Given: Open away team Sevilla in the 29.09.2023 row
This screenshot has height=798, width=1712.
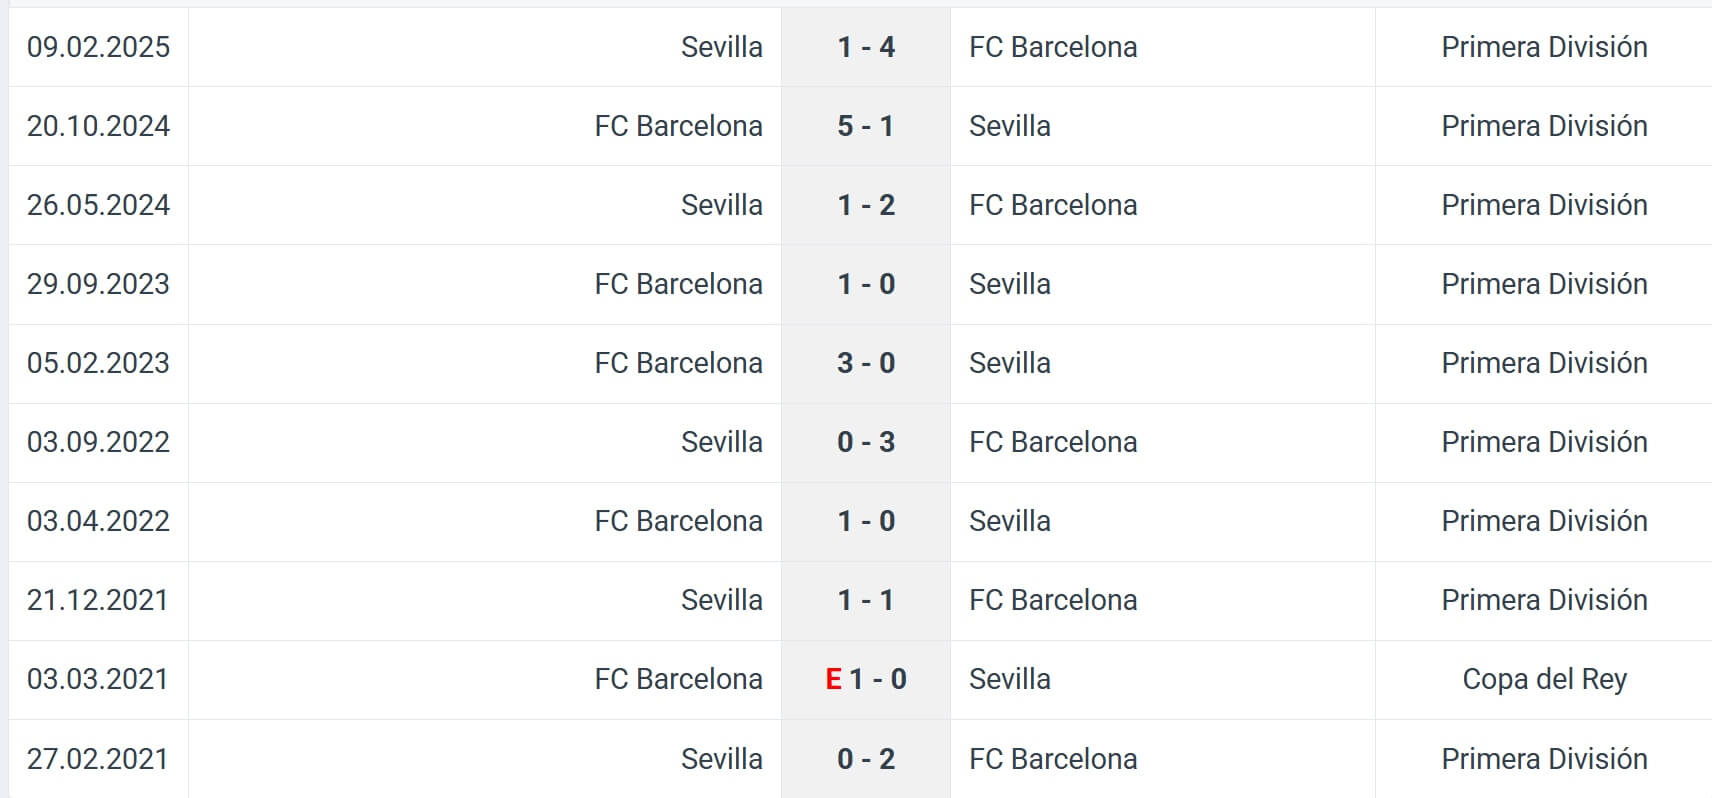Looking at the screenshot, I should click(1010, 284).
